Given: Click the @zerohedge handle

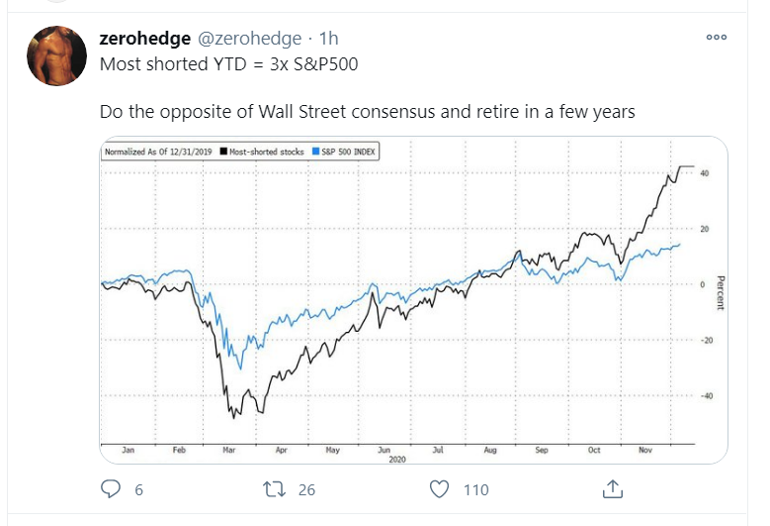Looking at the screenshot, I should click(250, 38).
